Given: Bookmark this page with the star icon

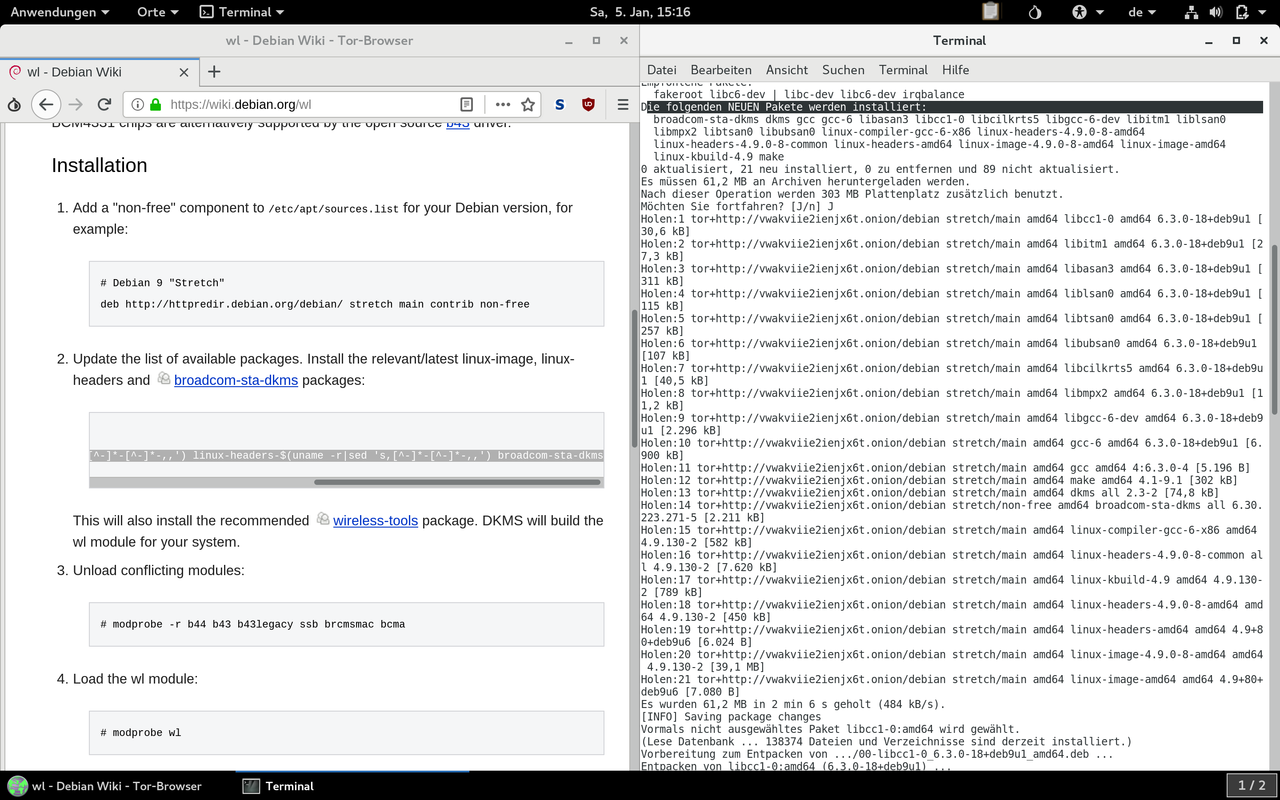Looking at the screenshot, I should click(527, 104).
